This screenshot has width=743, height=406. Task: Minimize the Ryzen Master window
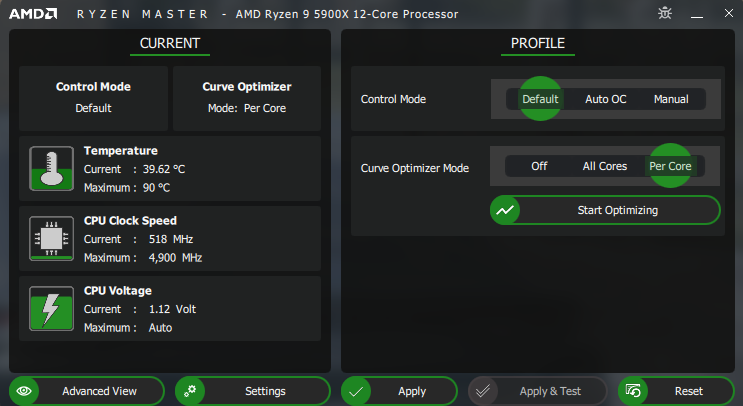(x=695, y=13)
